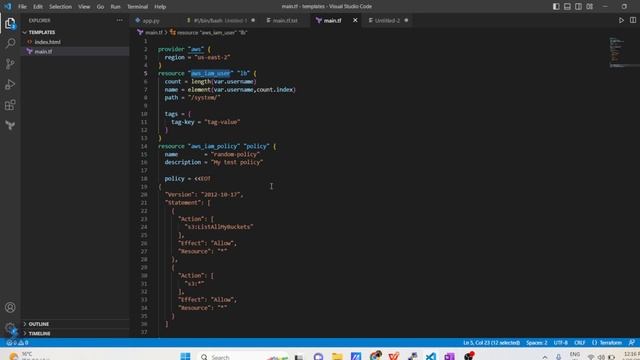The width and height of the screenshot is (640, 360).
Task: Switch to the main.tf.txt tab
Action: pyautogui.click(x=285, y=20)
